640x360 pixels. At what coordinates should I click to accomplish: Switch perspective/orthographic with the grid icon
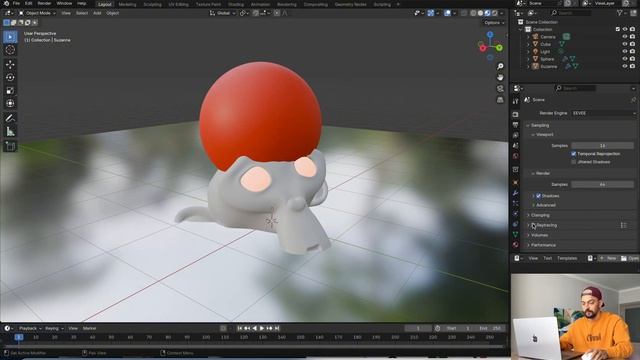tap(500, 100)
